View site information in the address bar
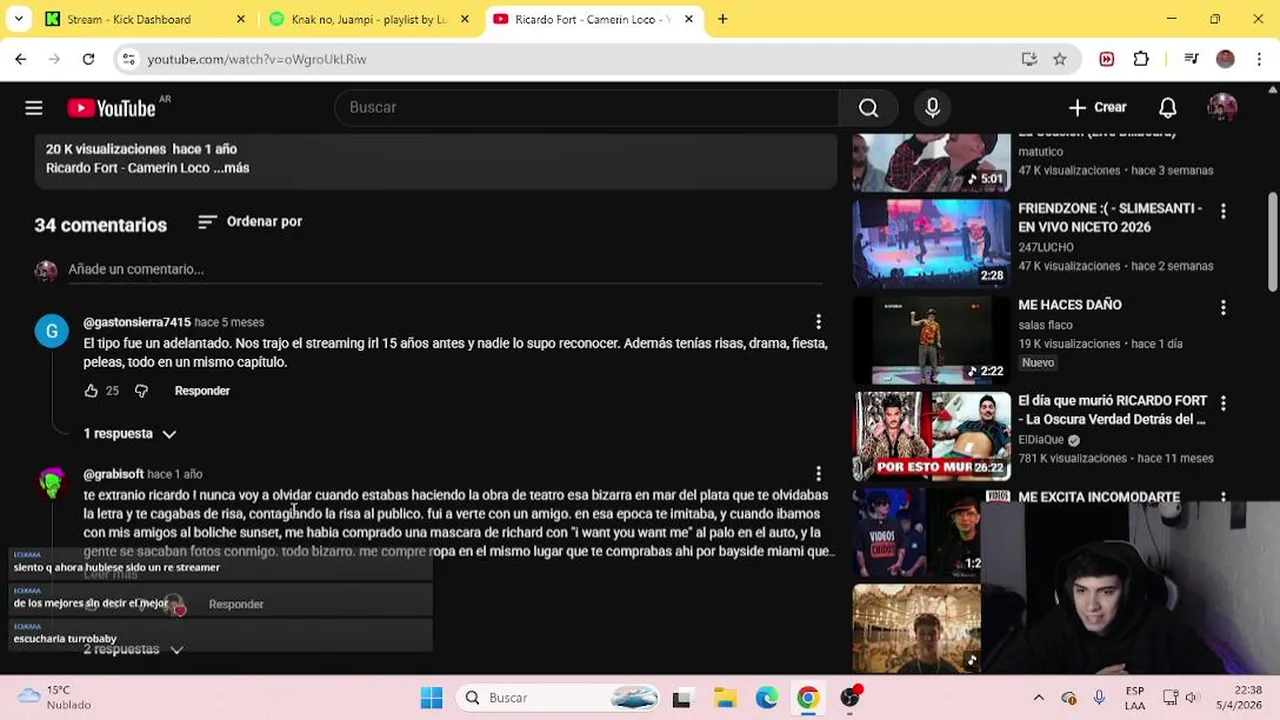This screenshot has height=720, width=1280. tap(128, 59)
